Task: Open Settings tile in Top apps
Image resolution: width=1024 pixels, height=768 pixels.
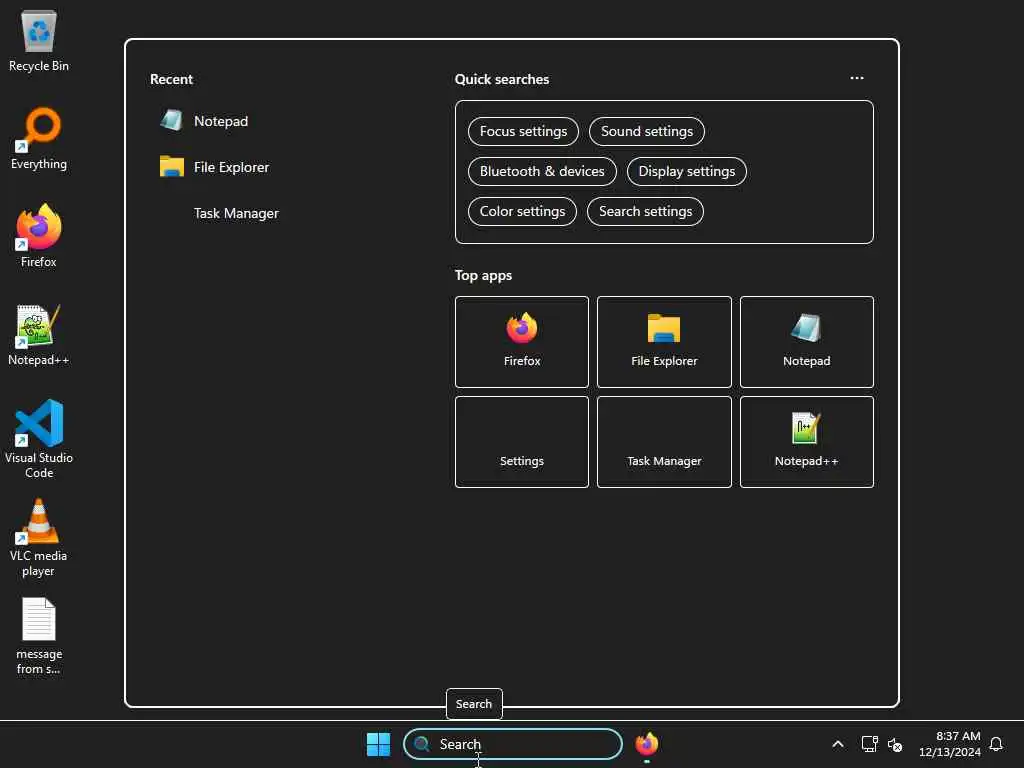Action: (522, 442)
